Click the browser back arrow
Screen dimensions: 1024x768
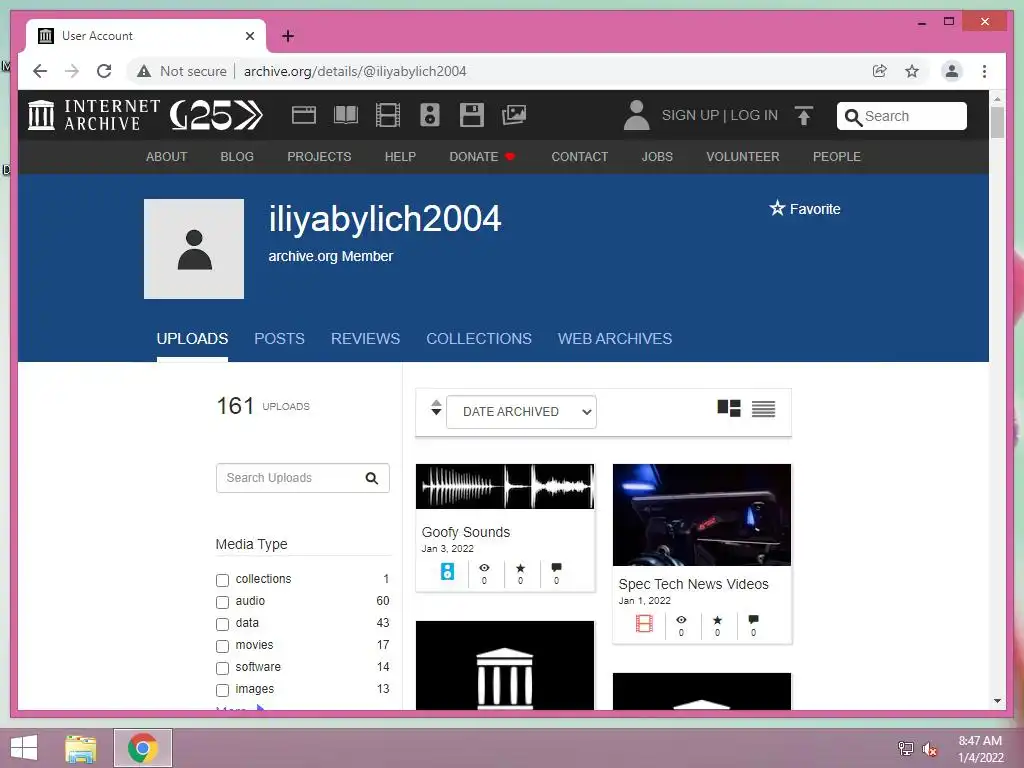40,71
